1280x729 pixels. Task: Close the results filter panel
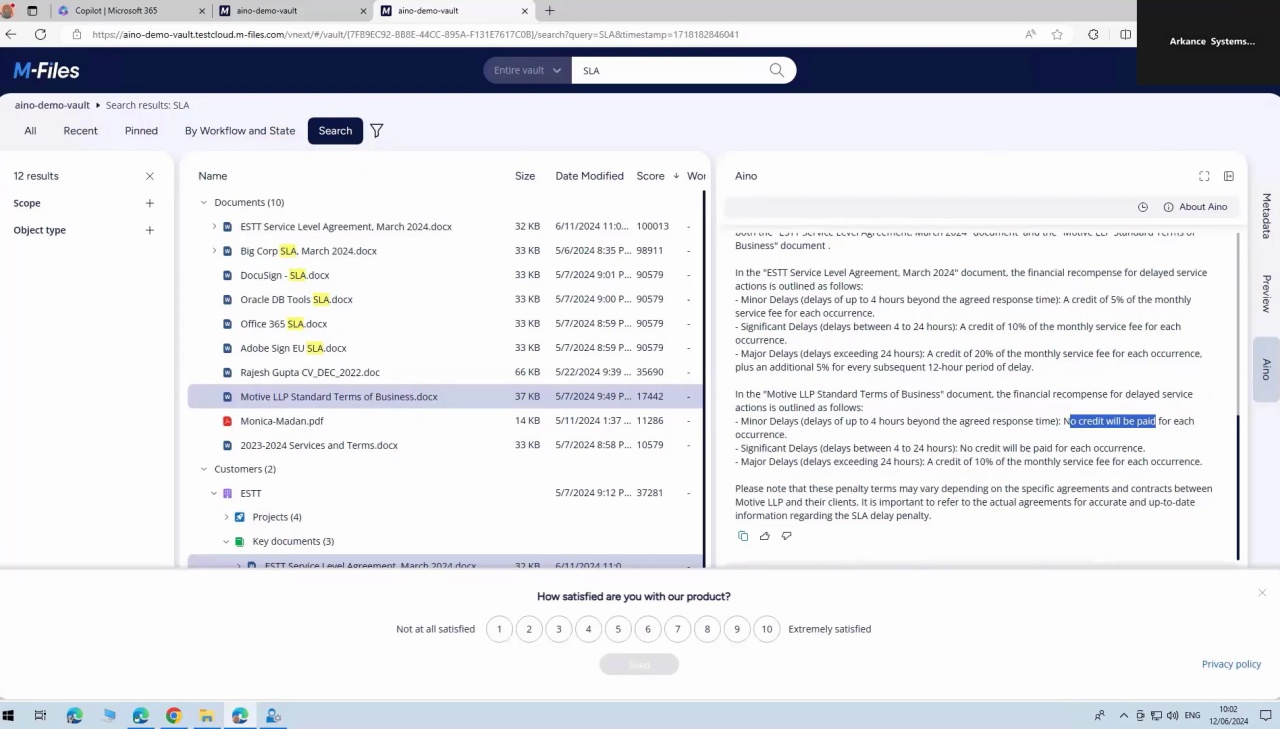(150, 176)
